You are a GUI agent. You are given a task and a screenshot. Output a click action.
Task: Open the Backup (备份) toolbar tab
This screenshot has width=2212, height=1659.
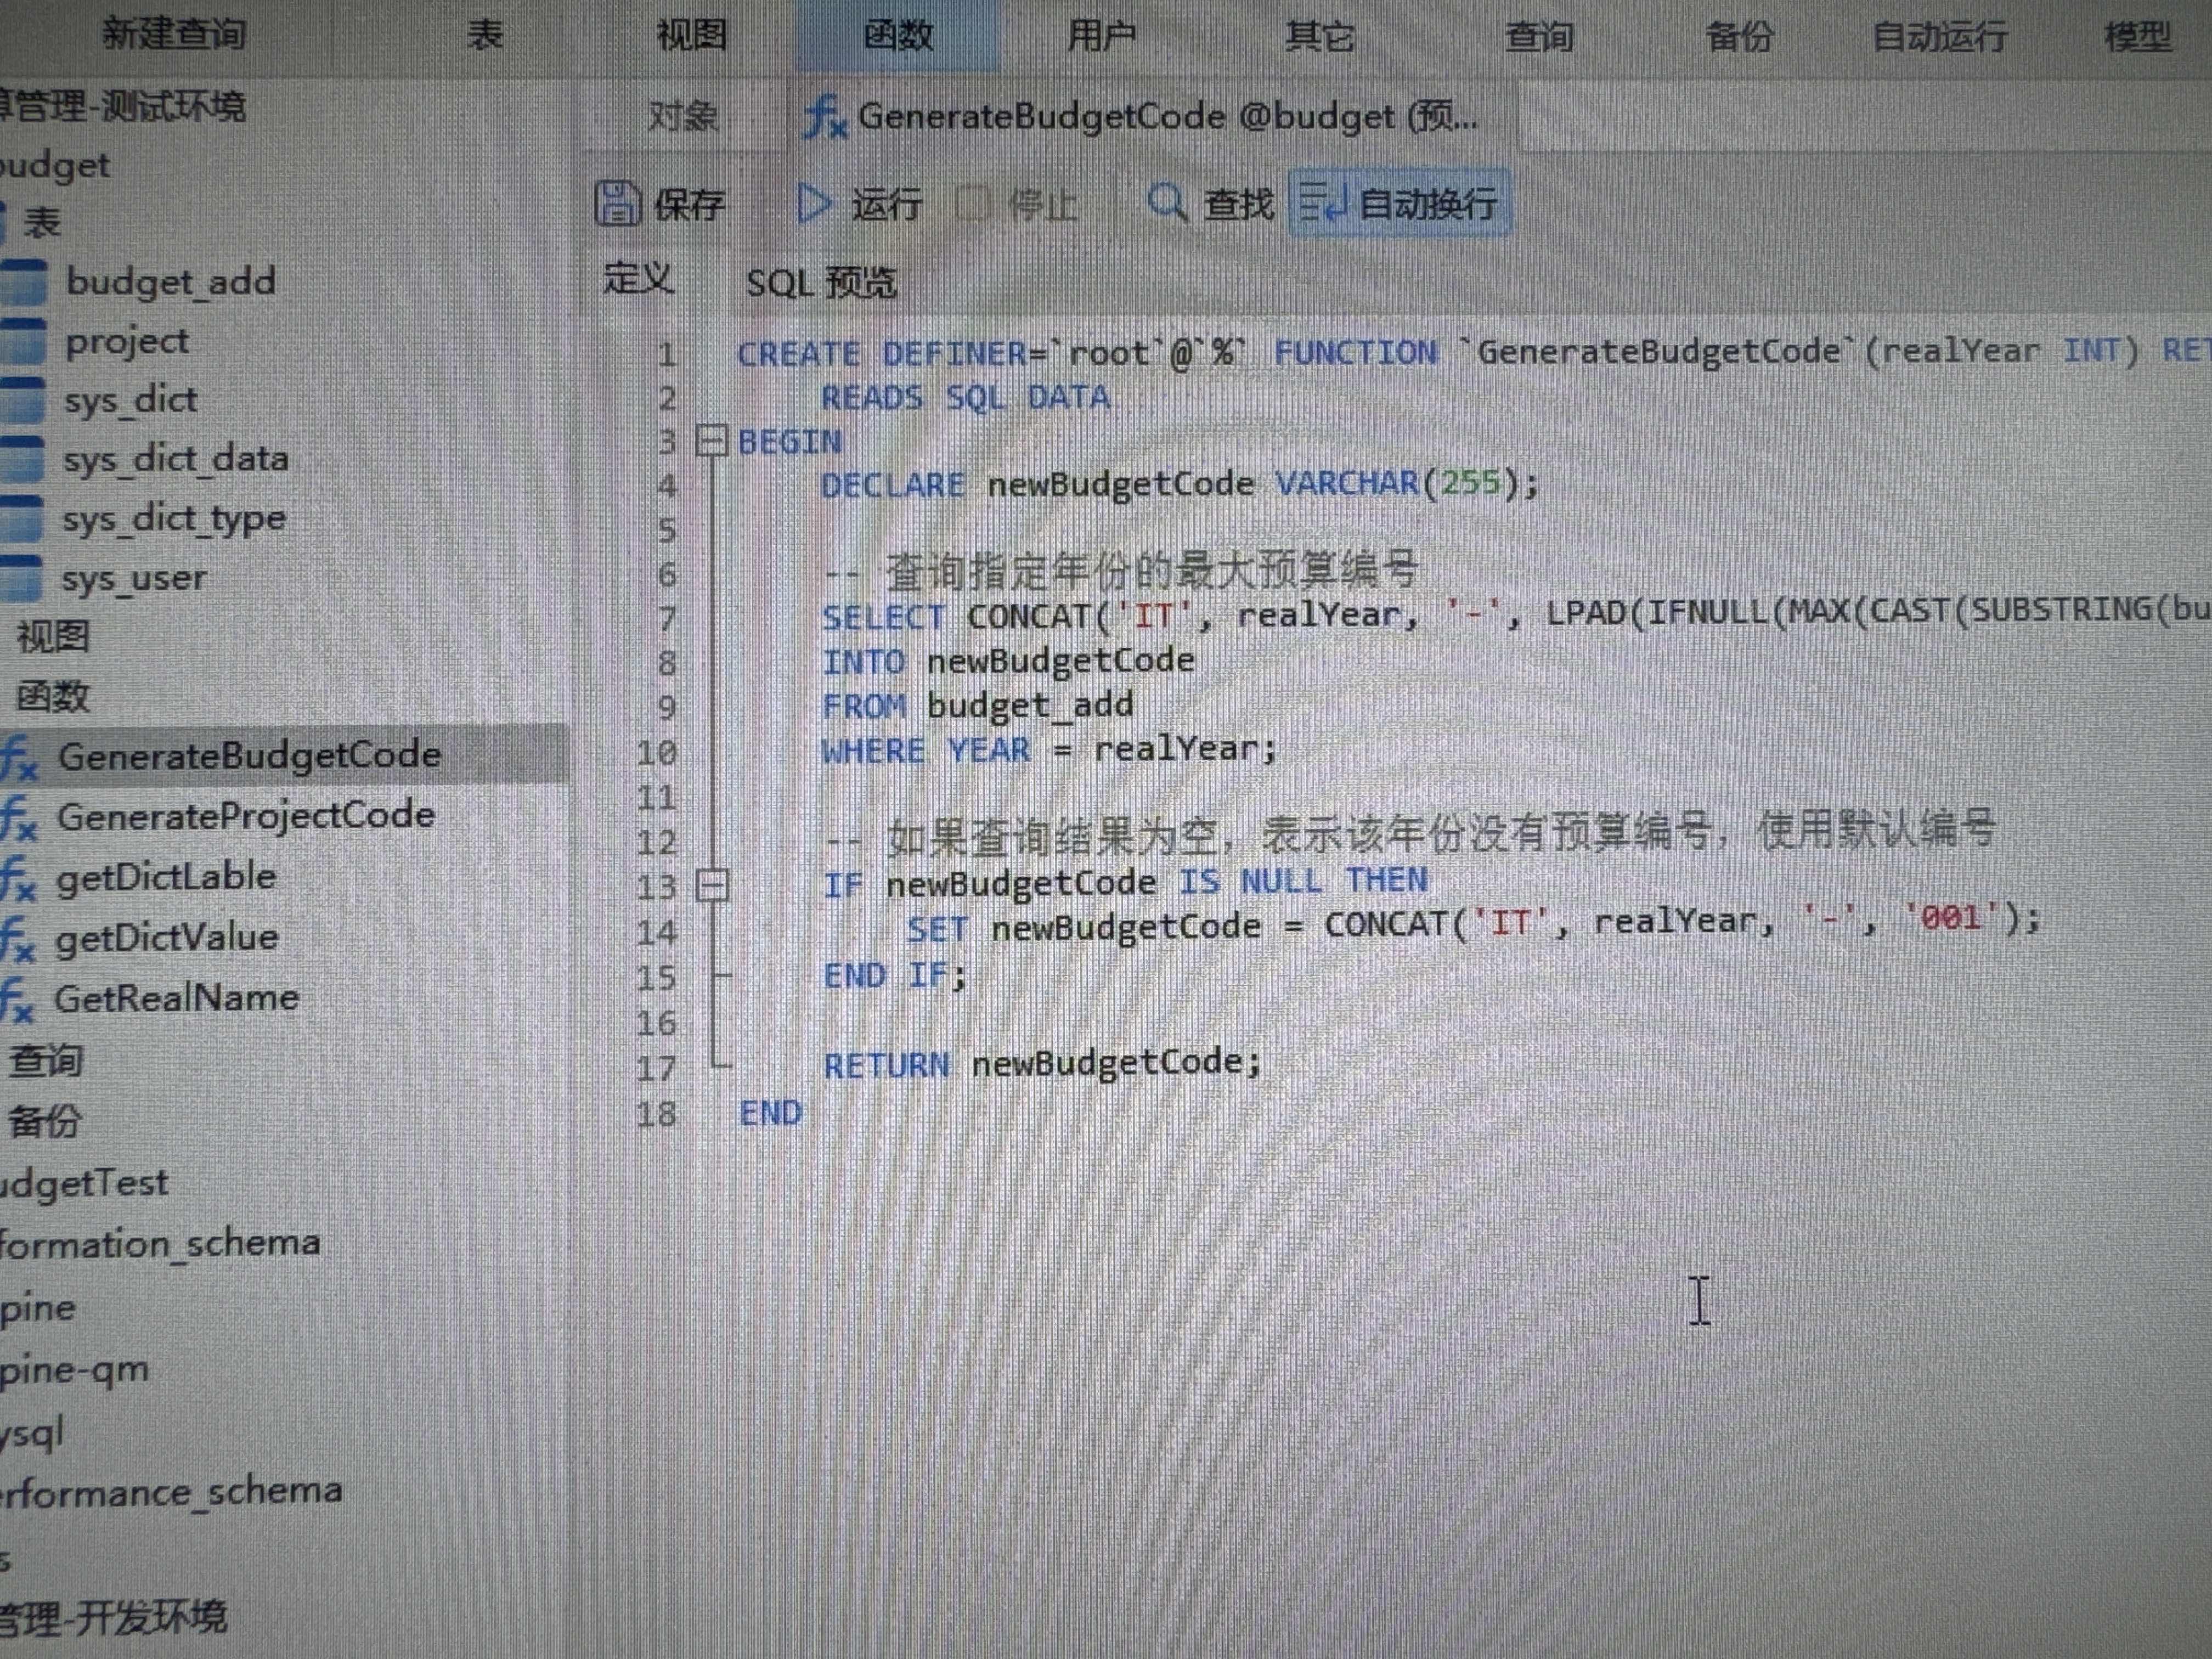point(1739,37)
